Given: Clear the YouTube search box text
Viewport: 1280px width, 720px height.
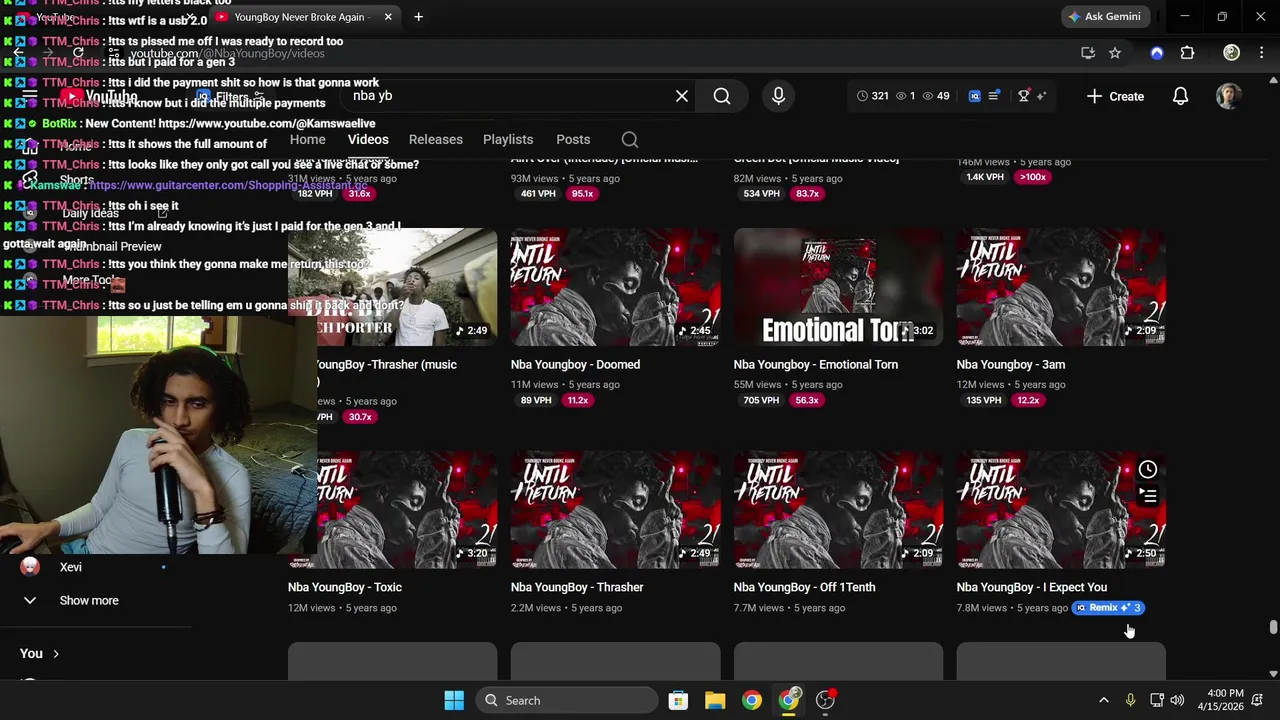Looking at the screenshot, I should [x=682, y=96].
